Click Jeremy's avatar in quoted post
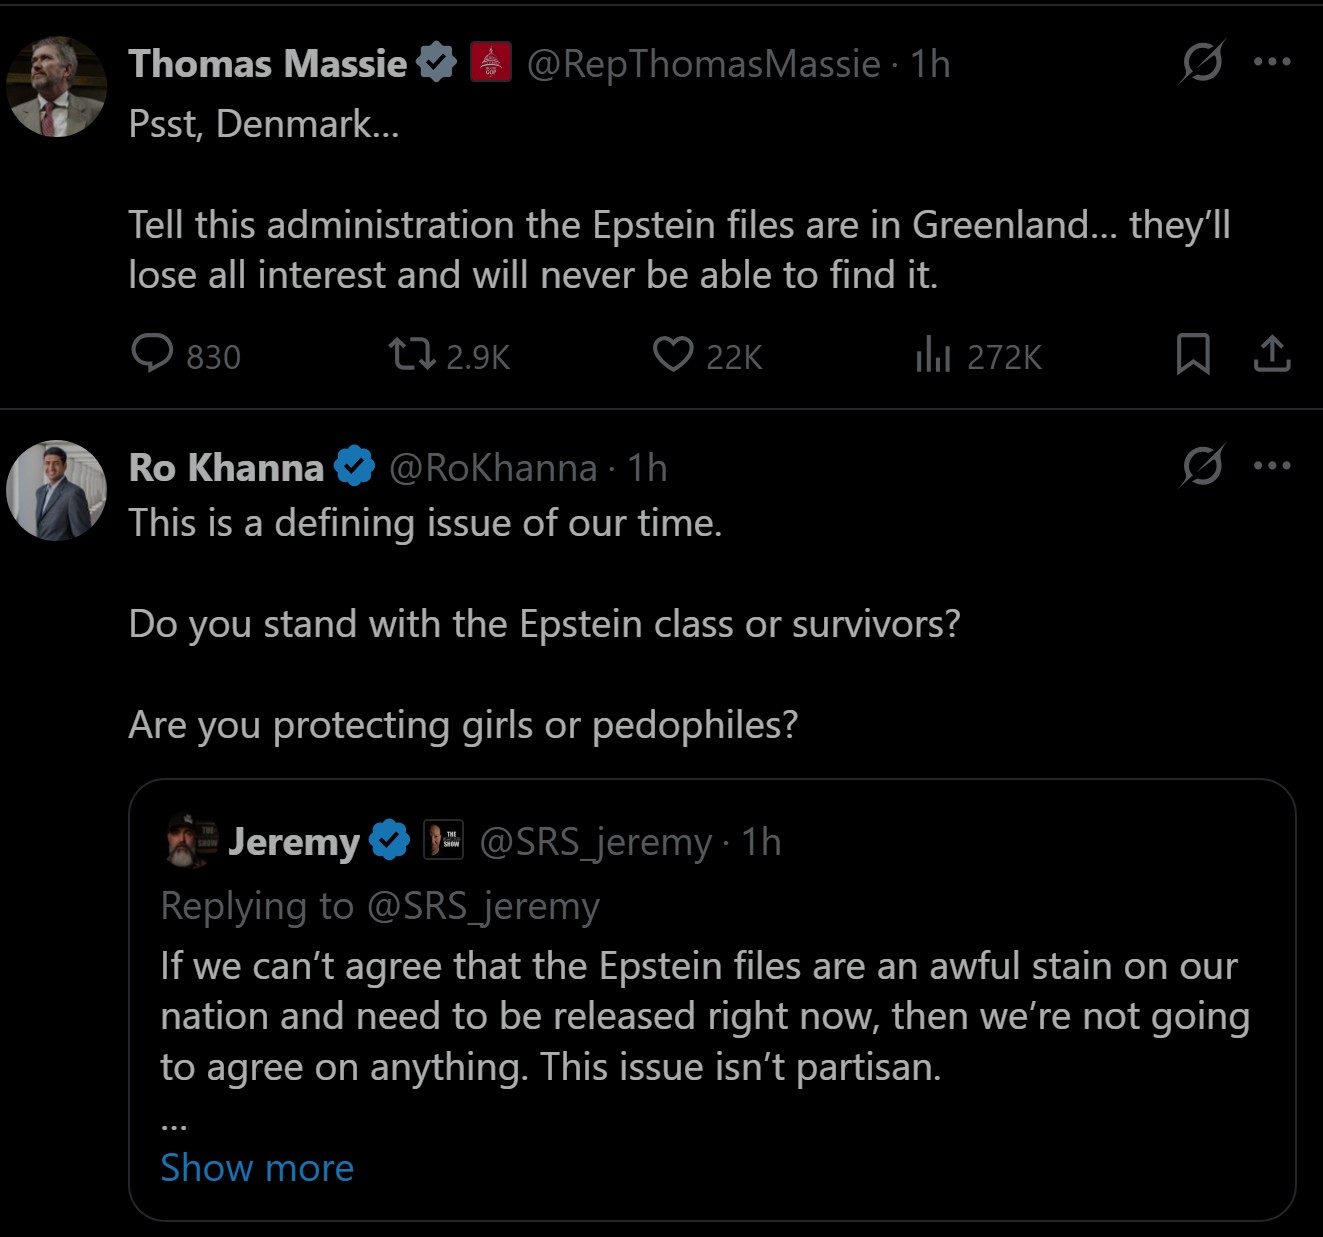The height and width of the screenshot is (1237, 1323). (x=190, y=842)
